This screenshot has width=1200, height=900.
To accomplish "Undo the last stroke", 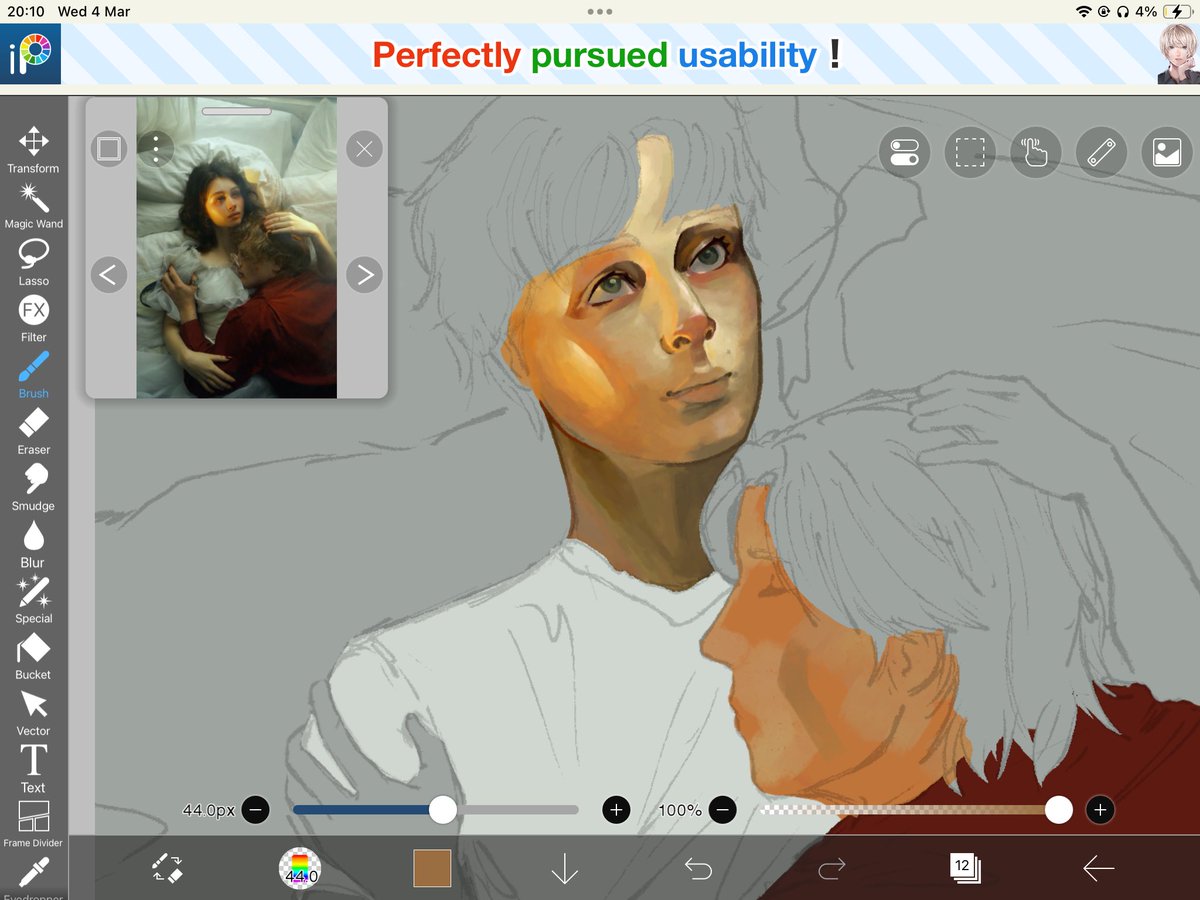I will tap(698, 869).
